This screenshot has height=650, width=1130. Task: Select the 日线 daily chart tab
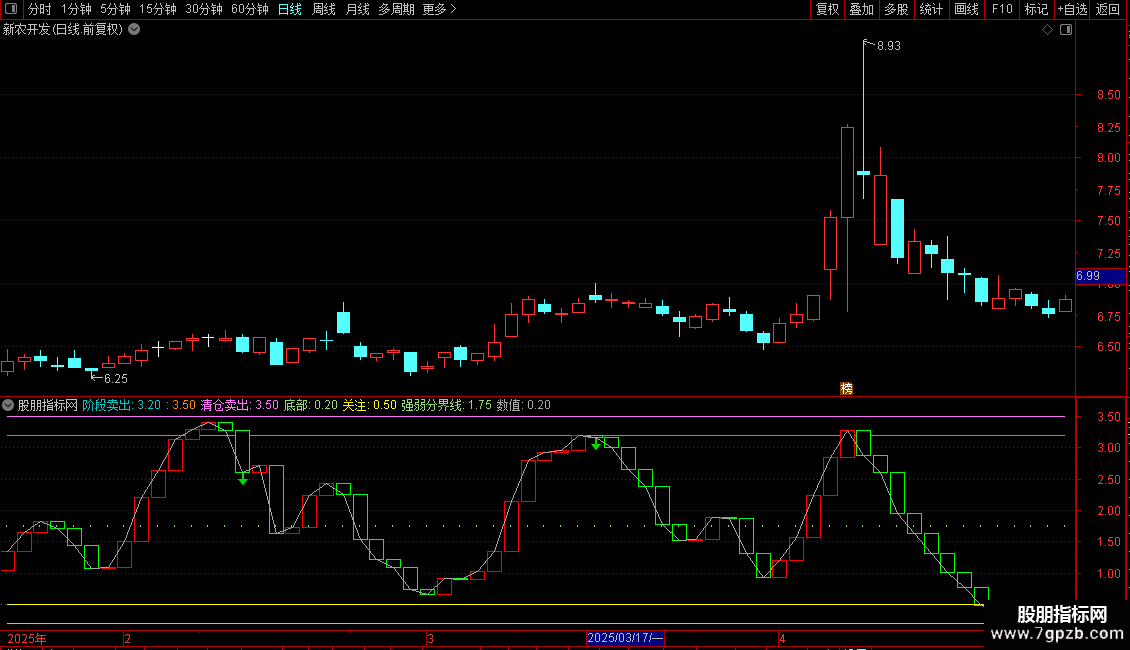click(x=290, y=9)
